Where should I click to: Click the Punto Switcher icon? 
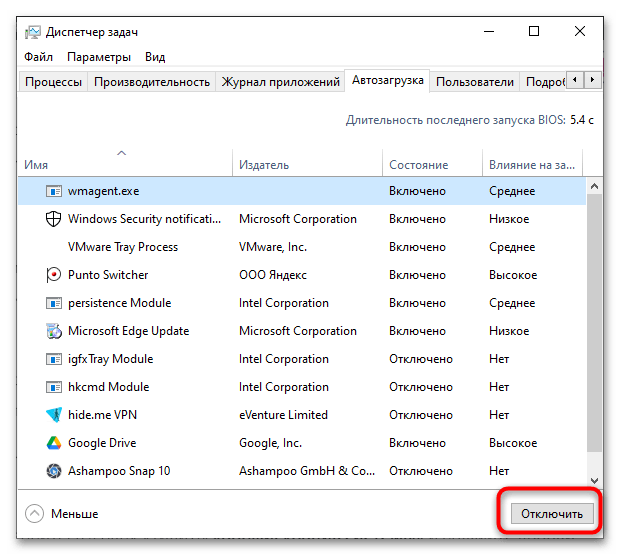tap(53, 275)
